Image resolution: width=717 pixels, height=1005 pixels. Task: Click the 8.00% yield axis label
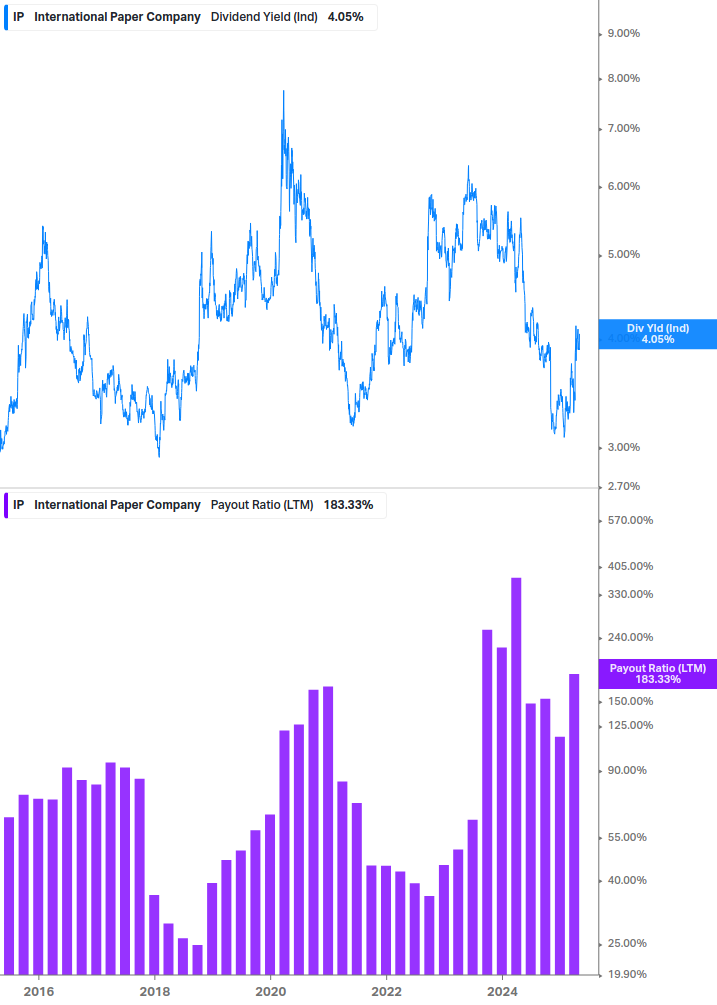tap(623, 78)
